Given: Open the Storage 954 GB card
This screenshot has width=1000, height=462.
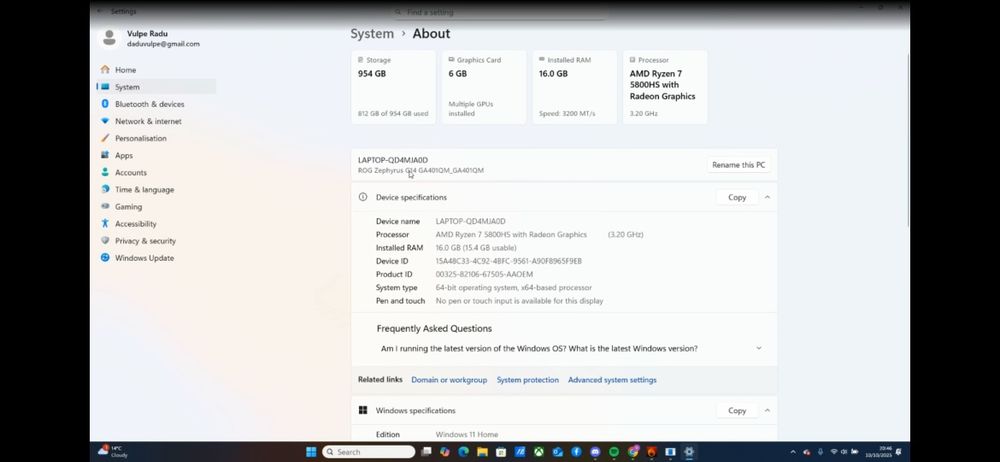Looking at the screenshot, I should point(393,87).
